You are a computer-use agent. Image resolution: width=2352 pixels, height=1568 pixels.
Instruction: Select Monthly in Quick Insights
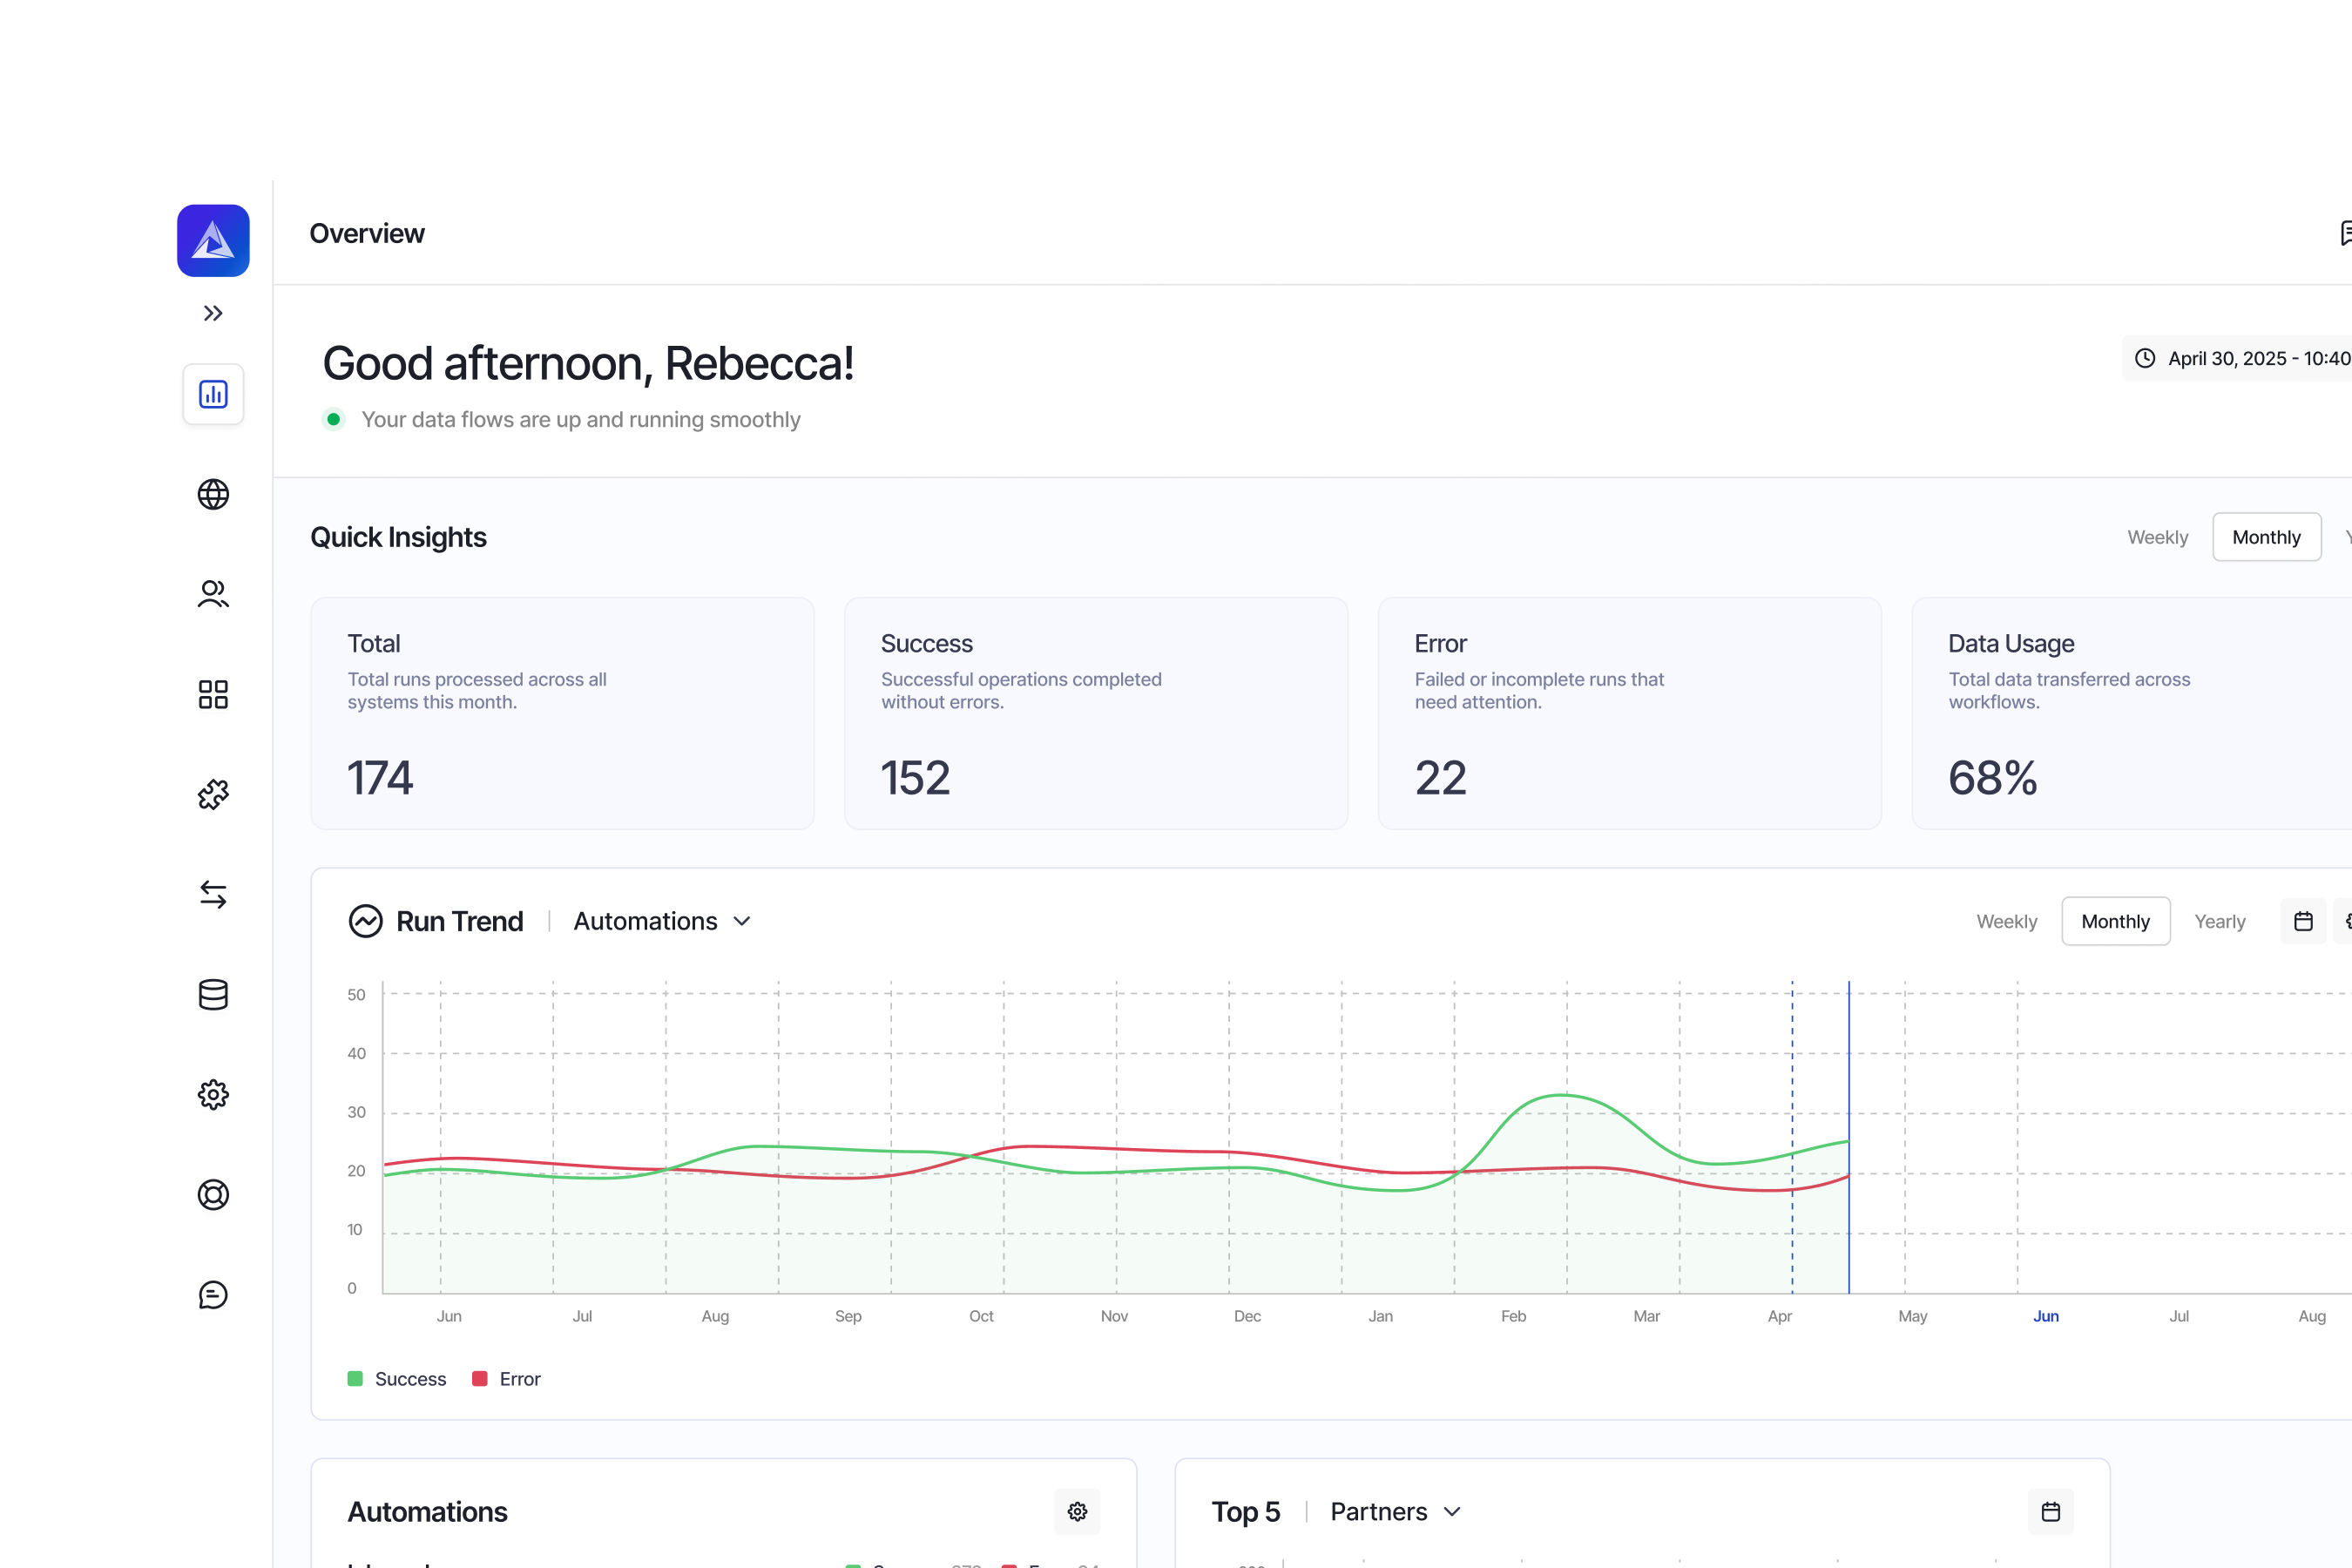(x=2265, y=537)
